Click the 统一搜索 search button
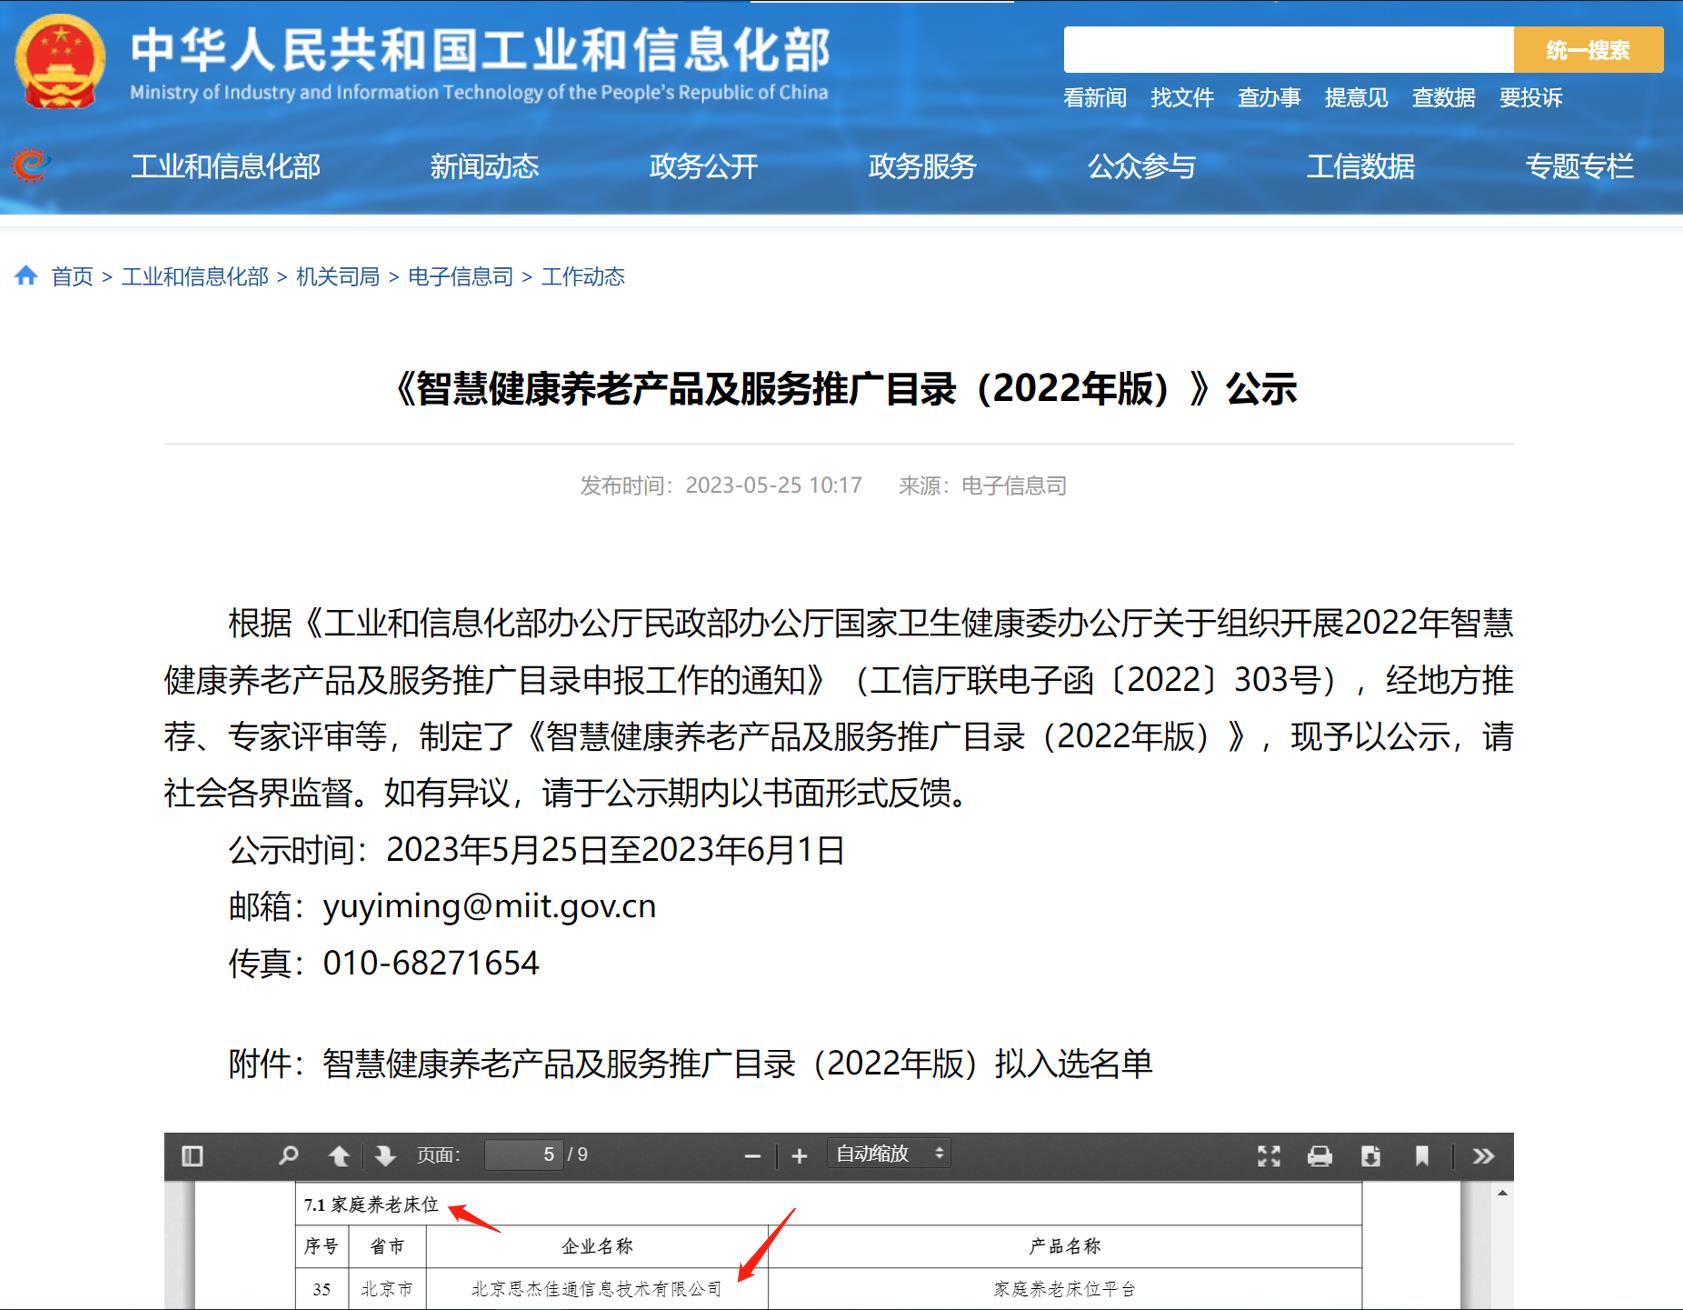This screenshot has height=1310, width=1683. [1588, 50]
